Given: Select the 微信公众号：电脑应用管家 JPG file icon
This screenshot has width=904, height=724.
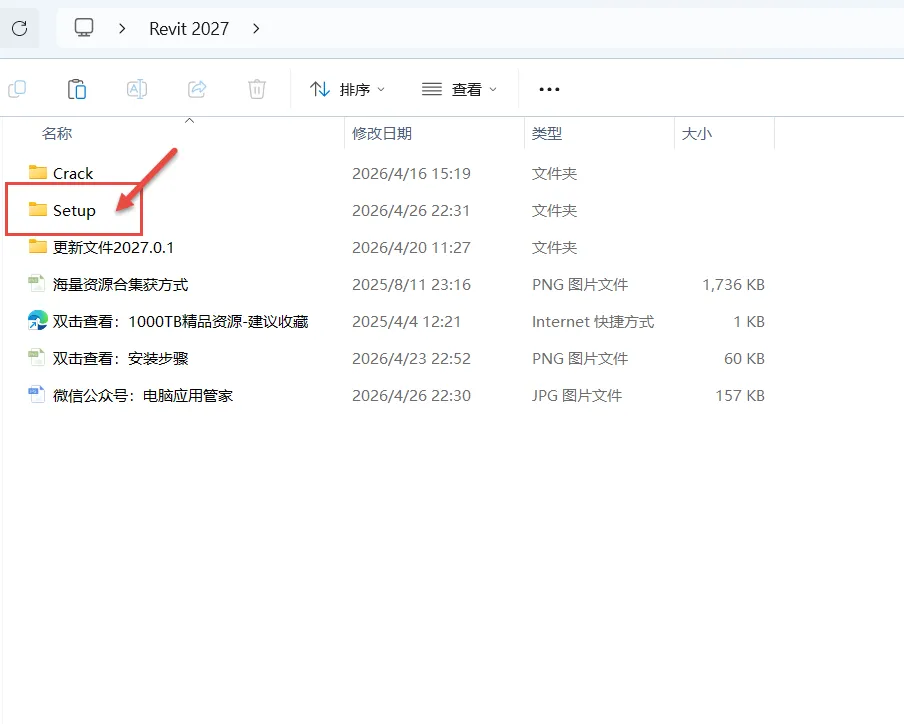Looking at the screenshot, I should click(36, 394).
